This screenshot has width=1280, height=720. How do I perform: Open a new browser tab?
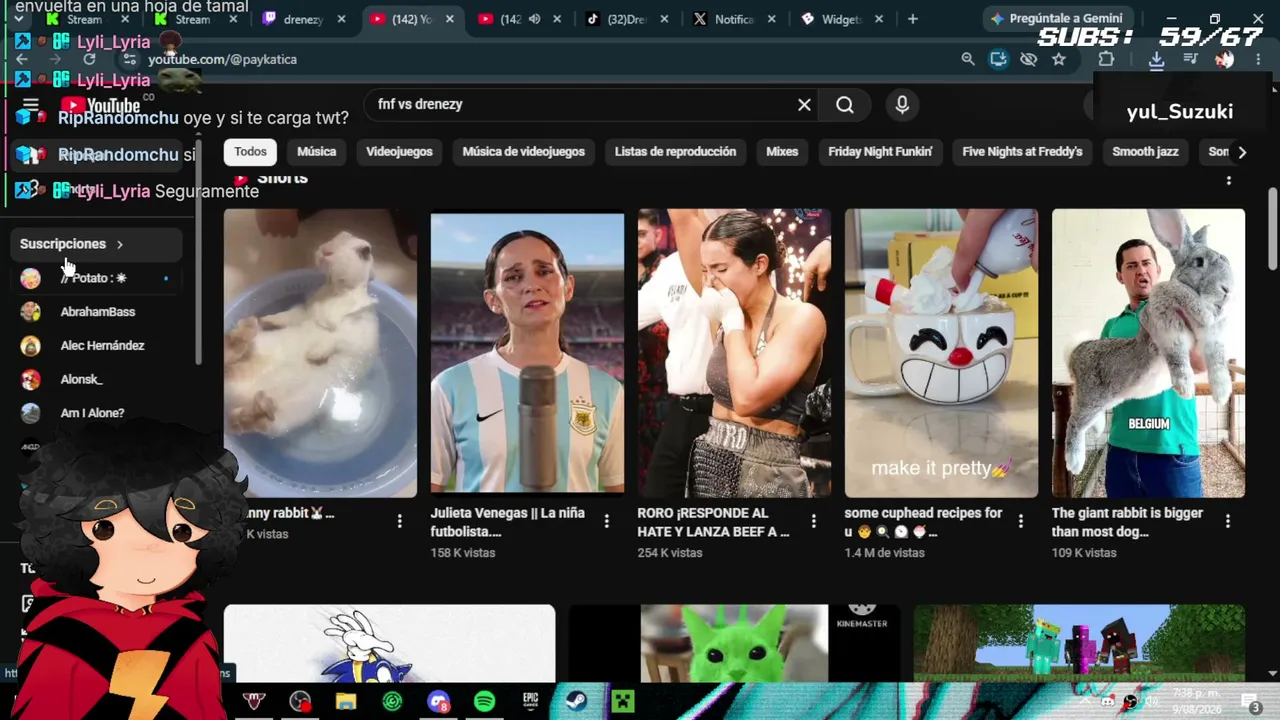[912, 19]
